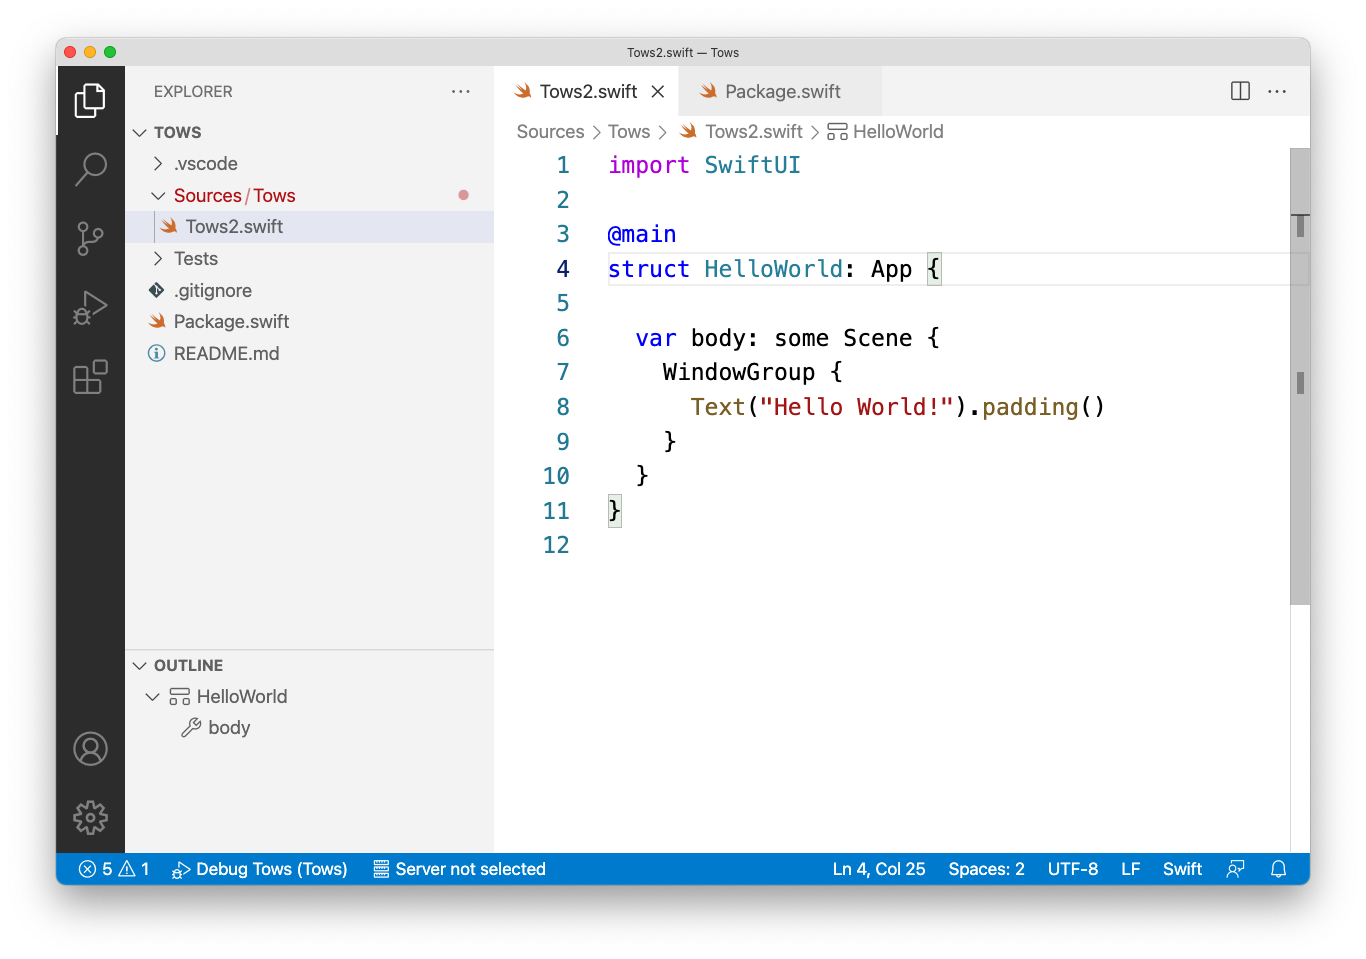Open the Search view
1366x959 pixels.
90,169
